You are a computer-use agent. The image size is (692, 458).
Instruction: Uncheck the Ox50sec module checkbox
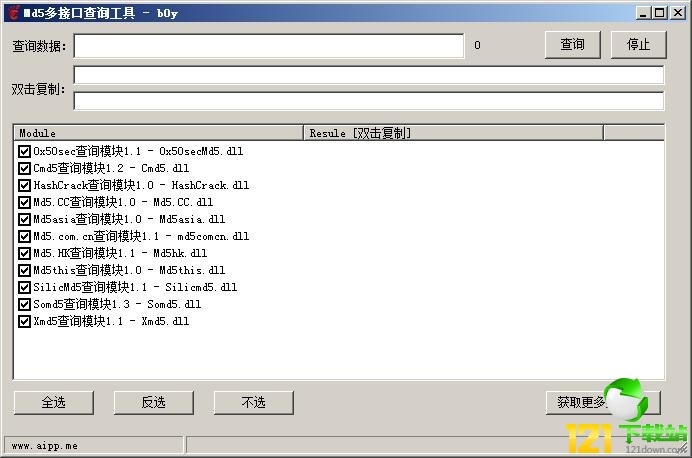pos(25,152)
